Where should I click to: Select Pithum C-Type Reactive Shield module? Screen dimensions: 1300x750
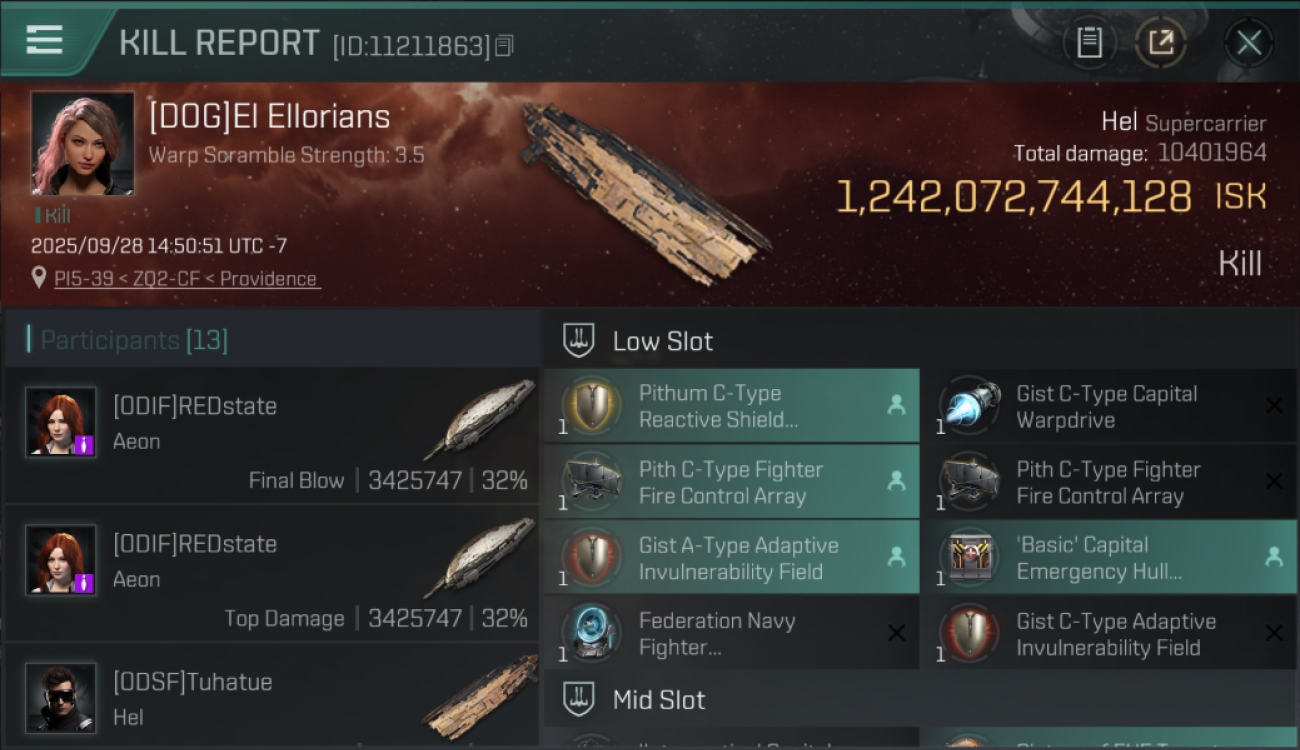click(x=731, y=406)
